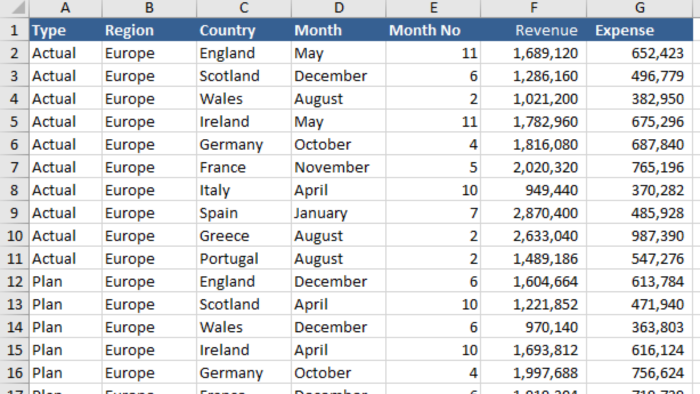
Task: Select expense value 382,950
Action: click(x=640, y=99)
